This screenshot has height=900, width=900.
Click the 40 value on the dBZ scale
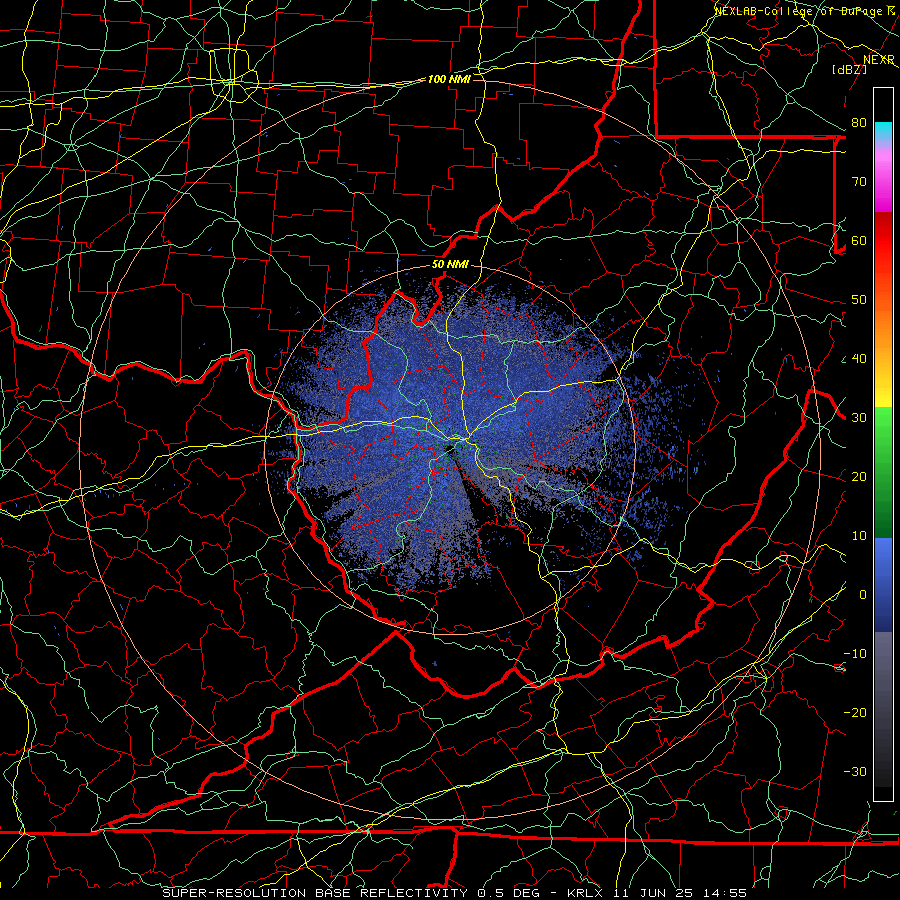click(x=859, y=359)
